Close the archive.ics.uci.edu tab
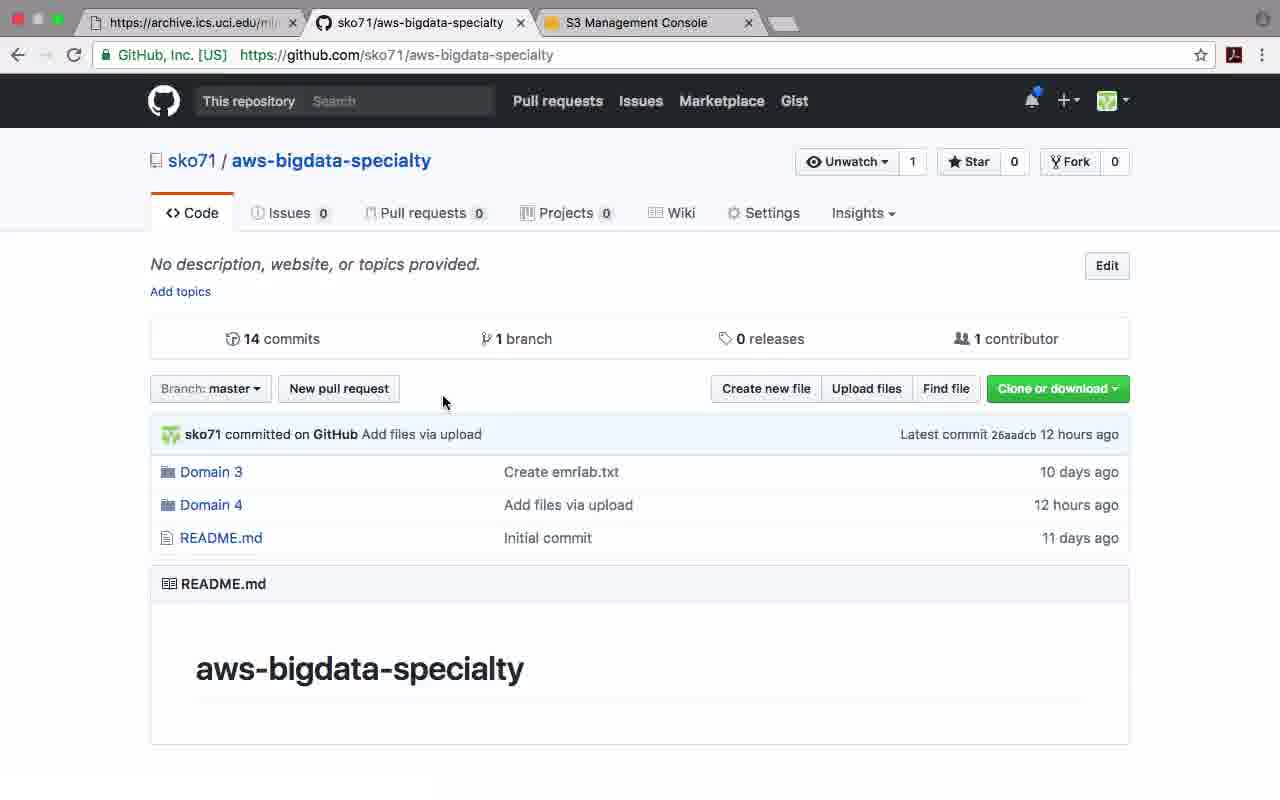The image size is (1280, 800). pos(293,23)
